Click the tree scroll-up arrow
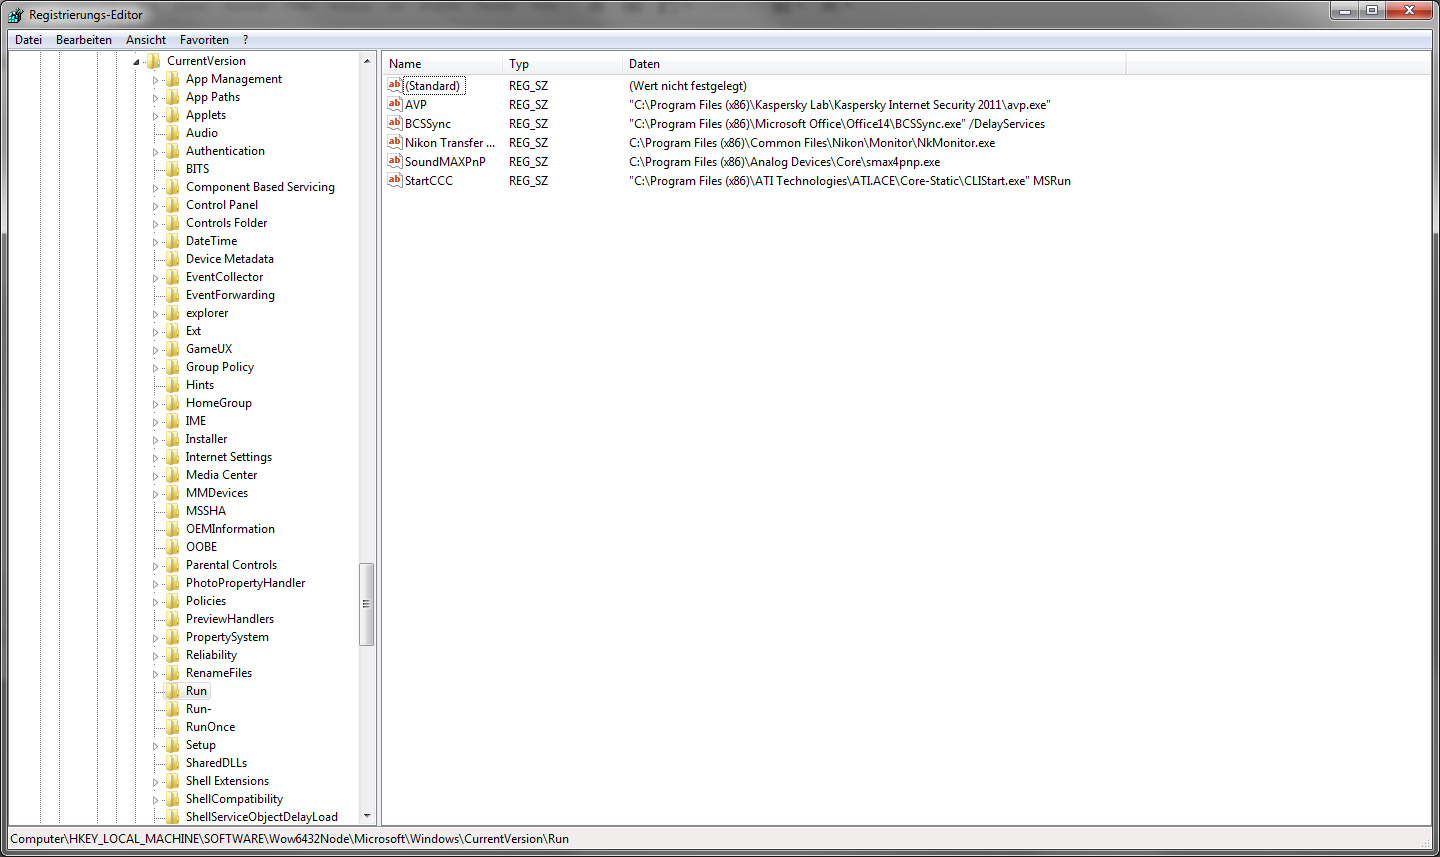1440x857 pixels. (367, 61)
